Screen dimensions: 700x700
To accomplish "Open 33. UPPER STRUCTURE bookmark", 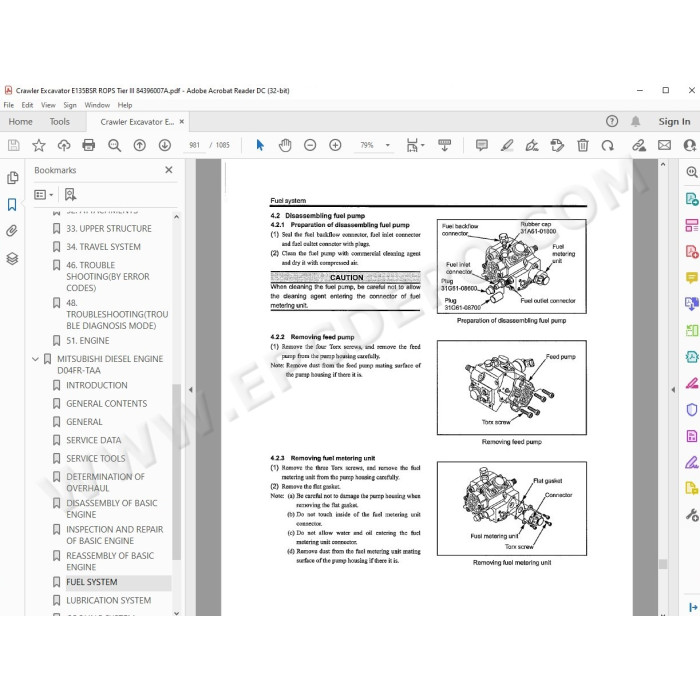I will click(x=109, y=229).
